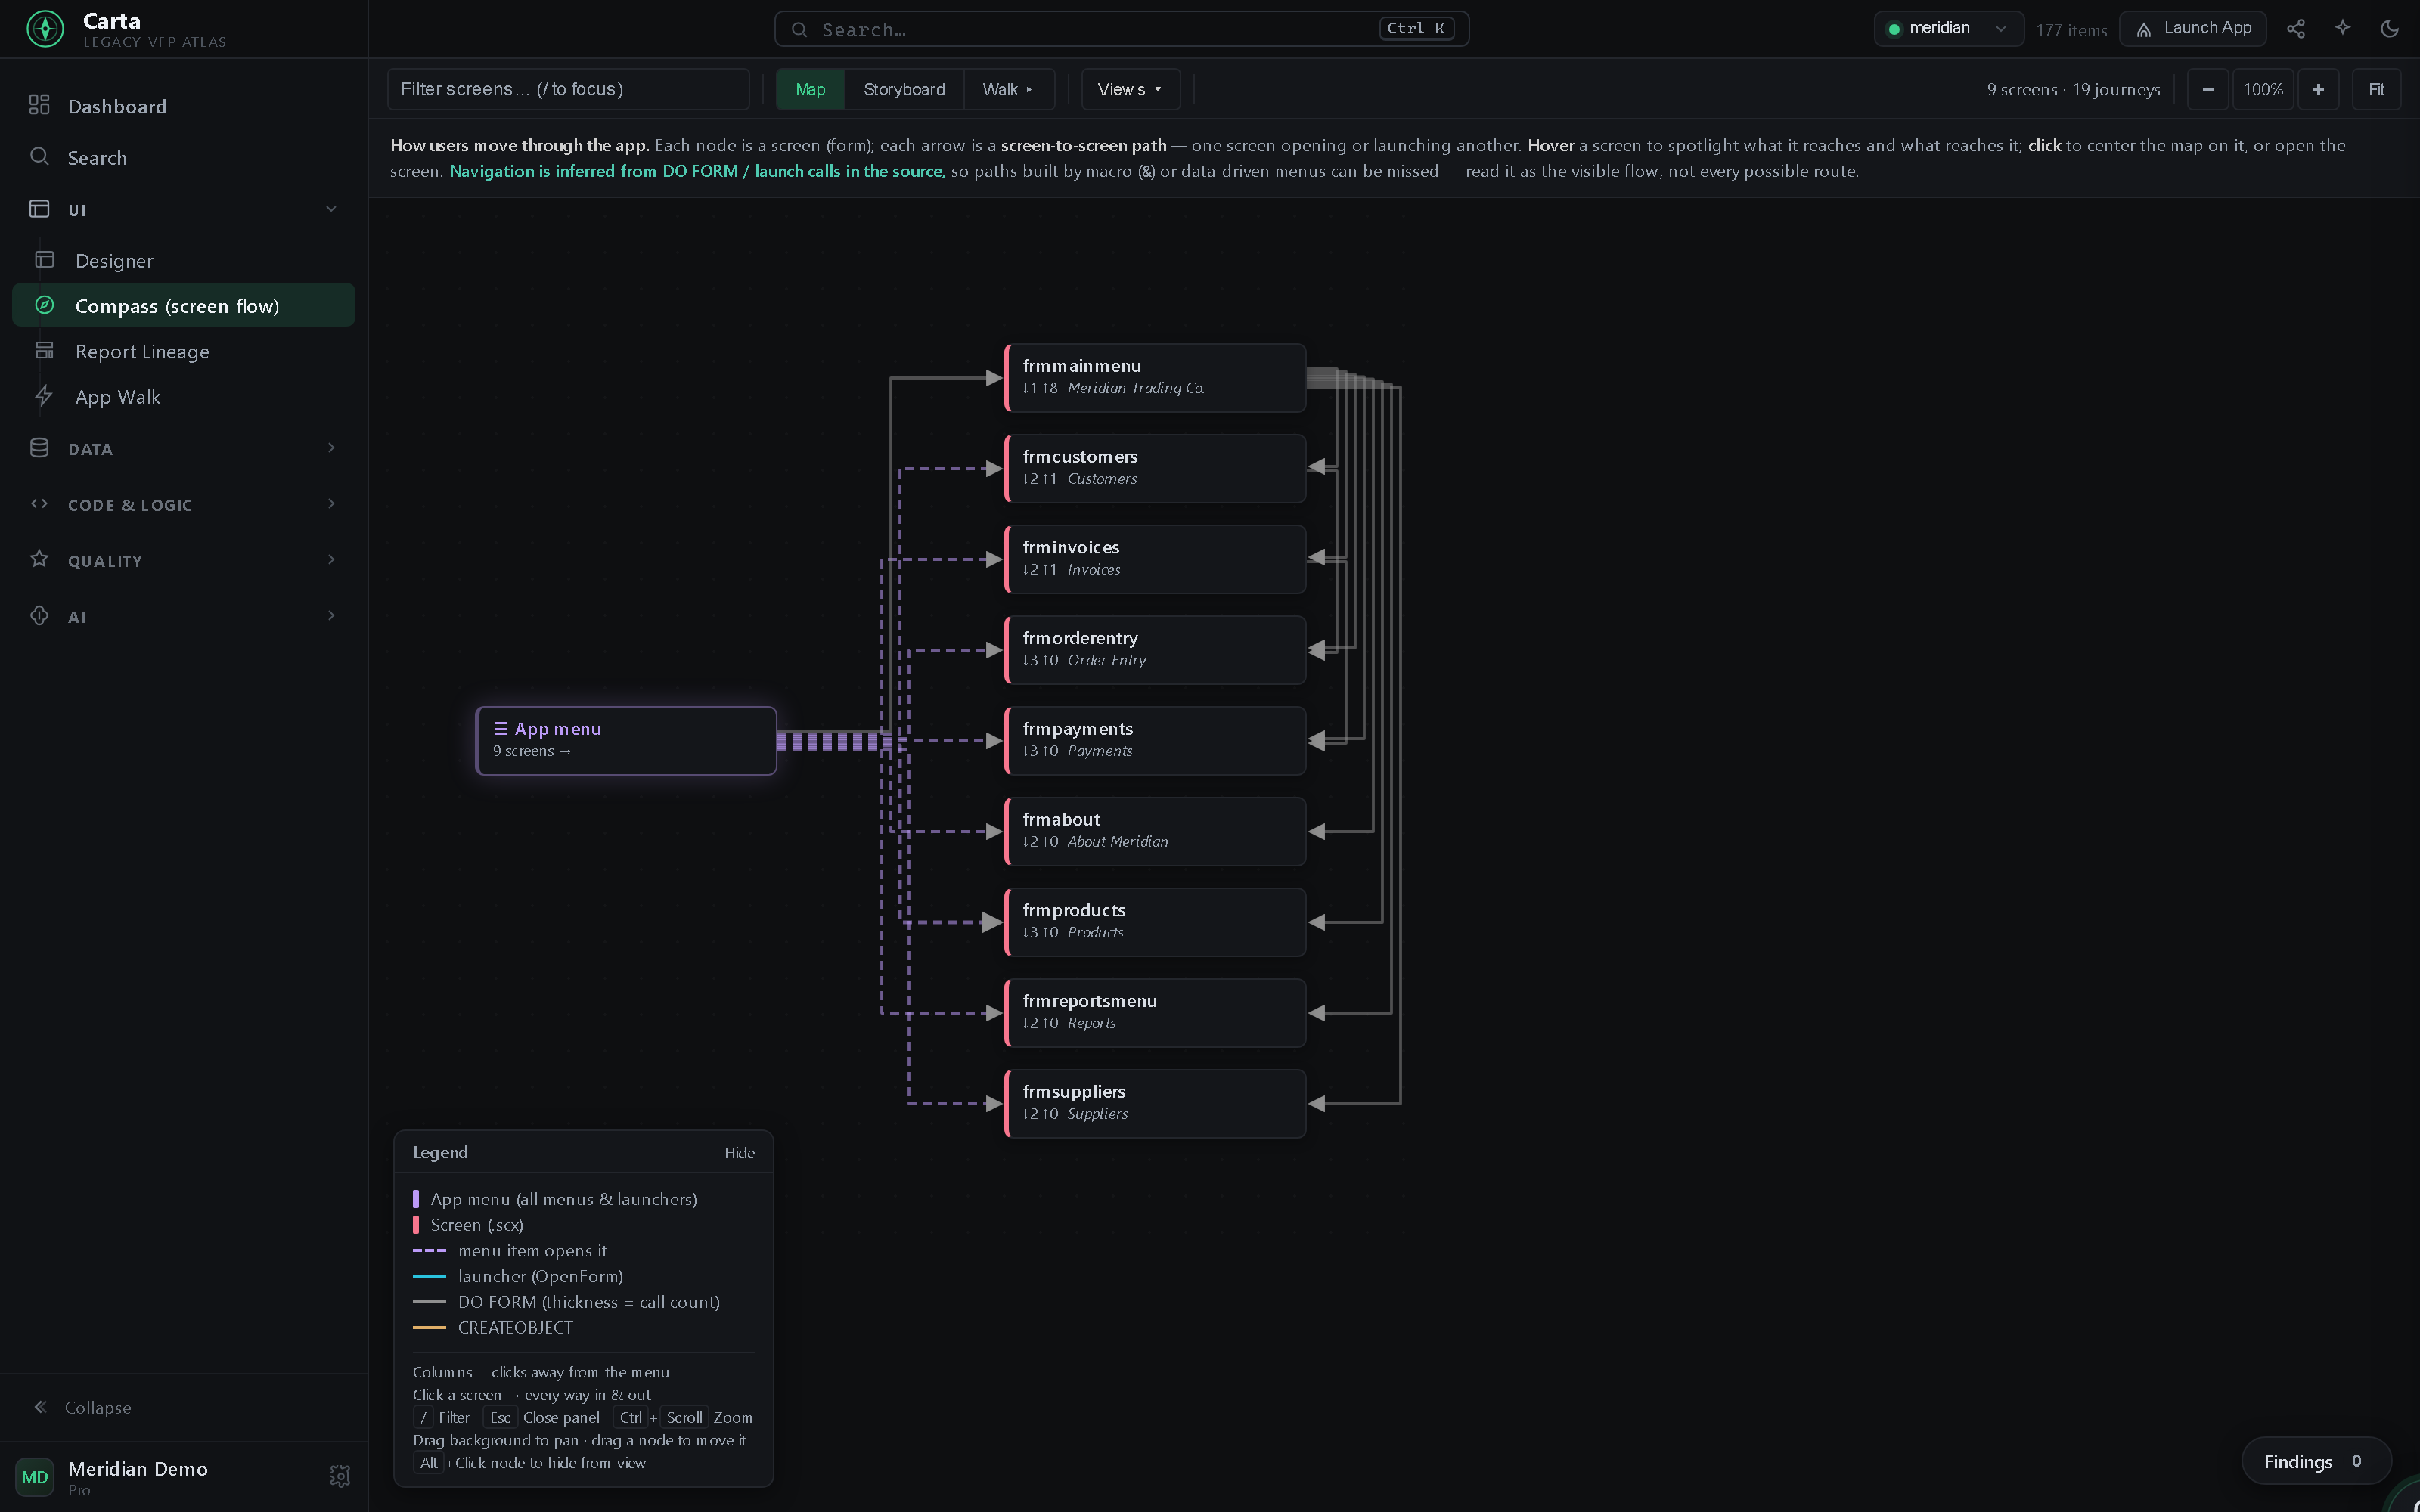Switch to the Storyboard tab
Image resolution: width=2420 pixels, height=1512 pixels.
[904, 89]
